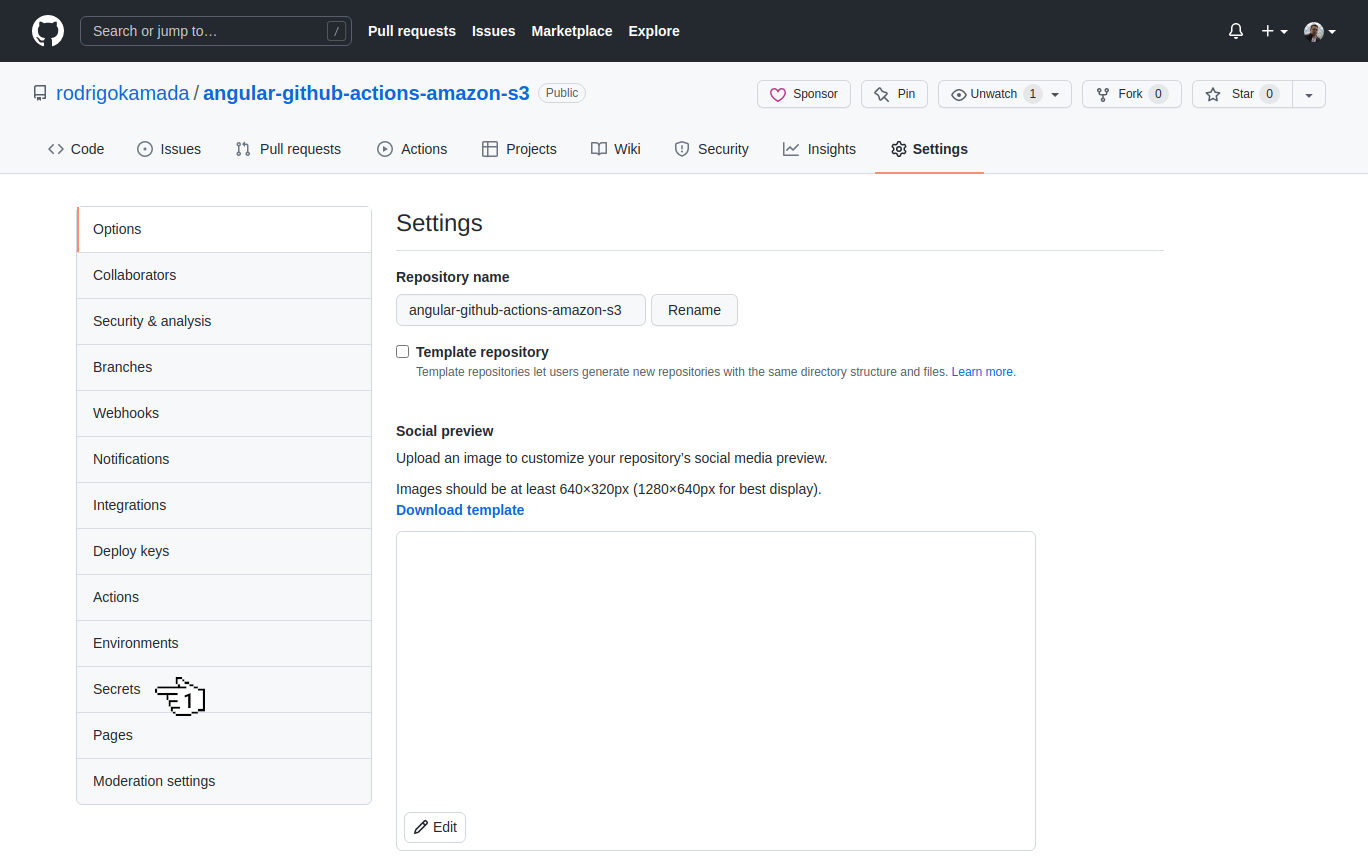Image resolution: width=1368 pixels, height=867 pixels.
Task: Click the GitHub octocat logo
Action: coord(47,31)
